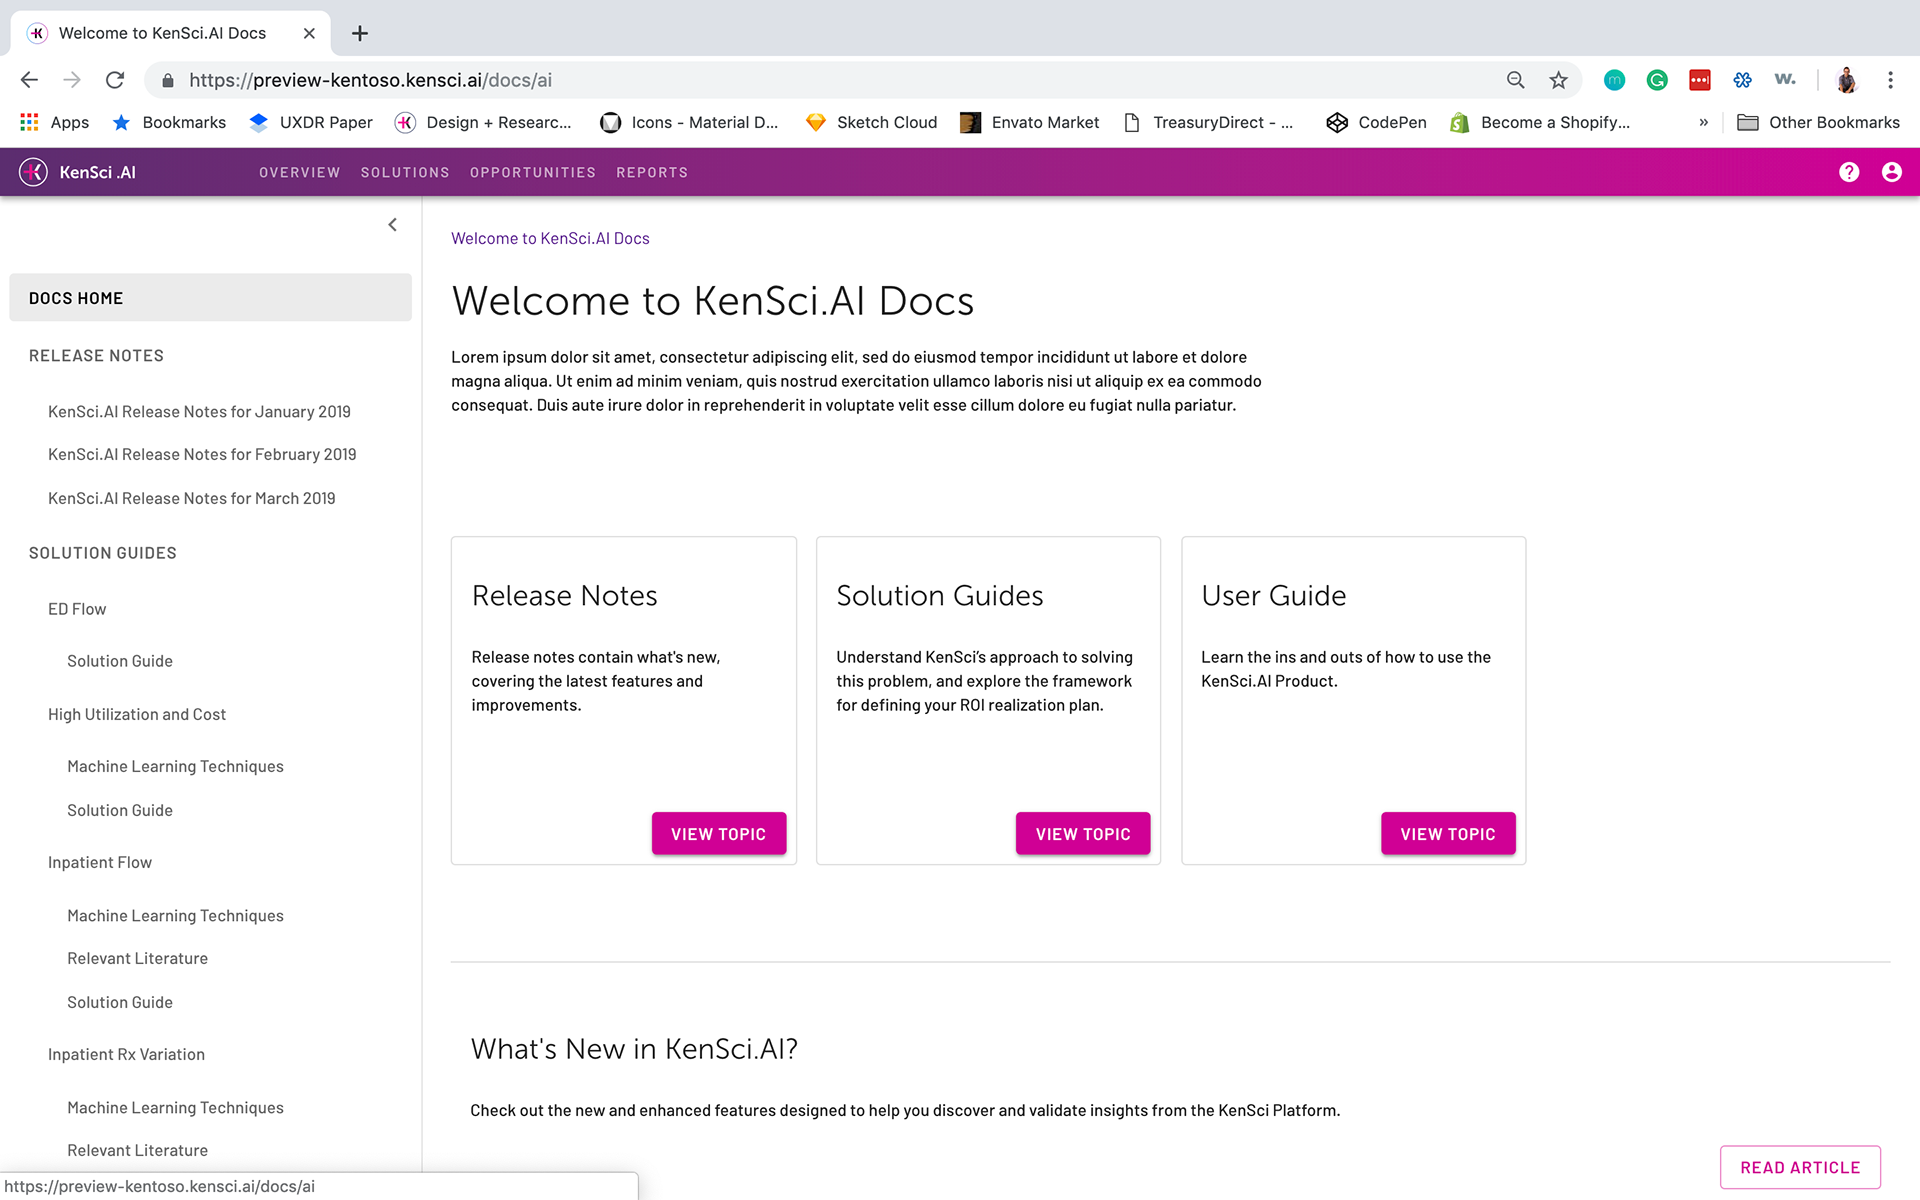This screenshot has height=1200, width=1920.
Task: Go to the Reports nav item
Action: coord(652,172)
